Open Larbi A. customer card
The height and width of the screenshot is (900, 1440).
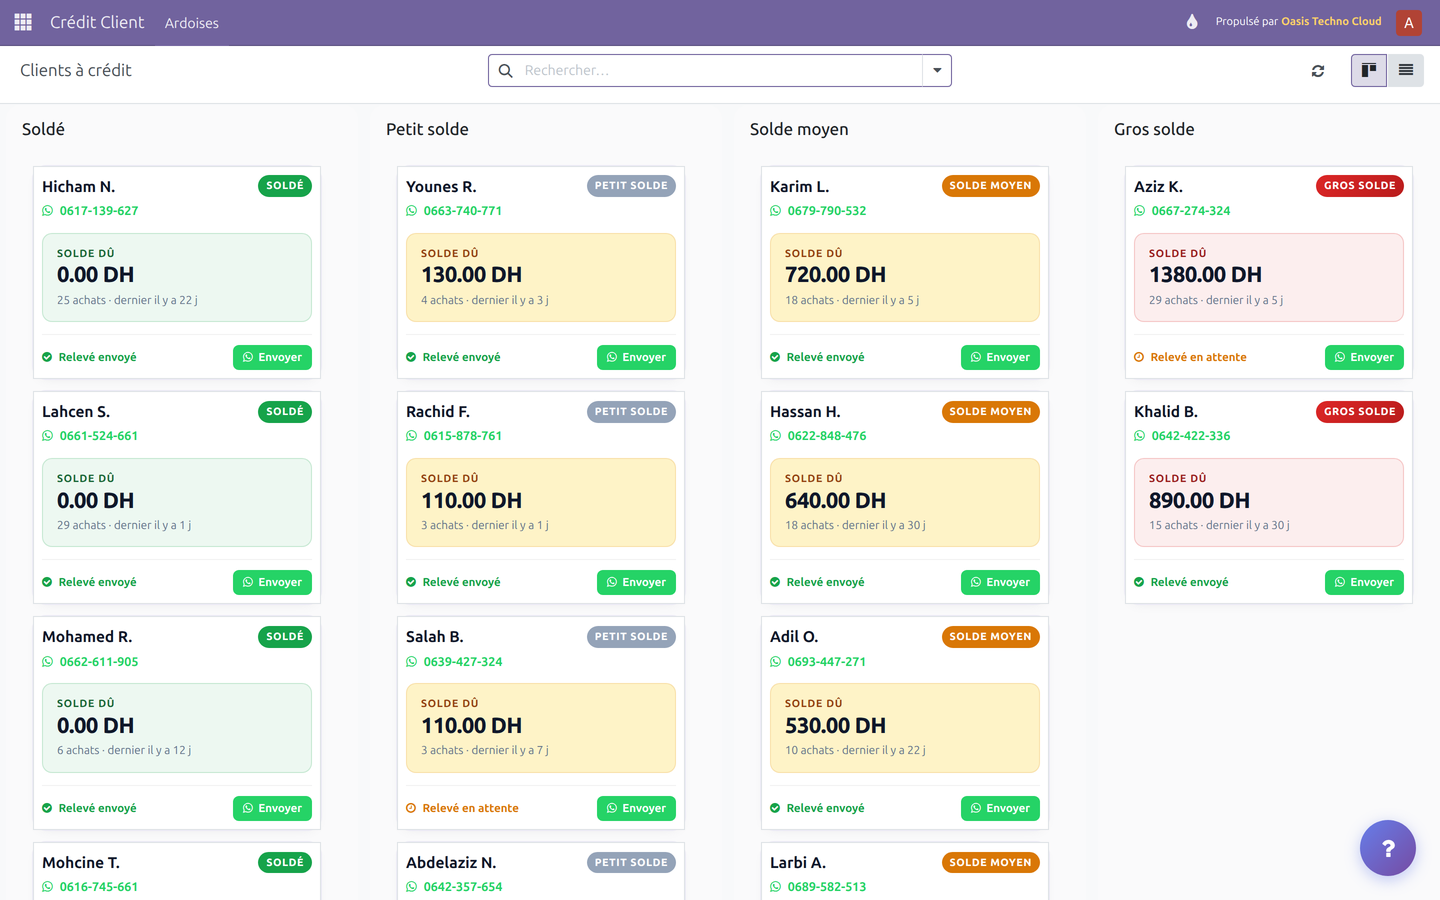tap(905, 871)
